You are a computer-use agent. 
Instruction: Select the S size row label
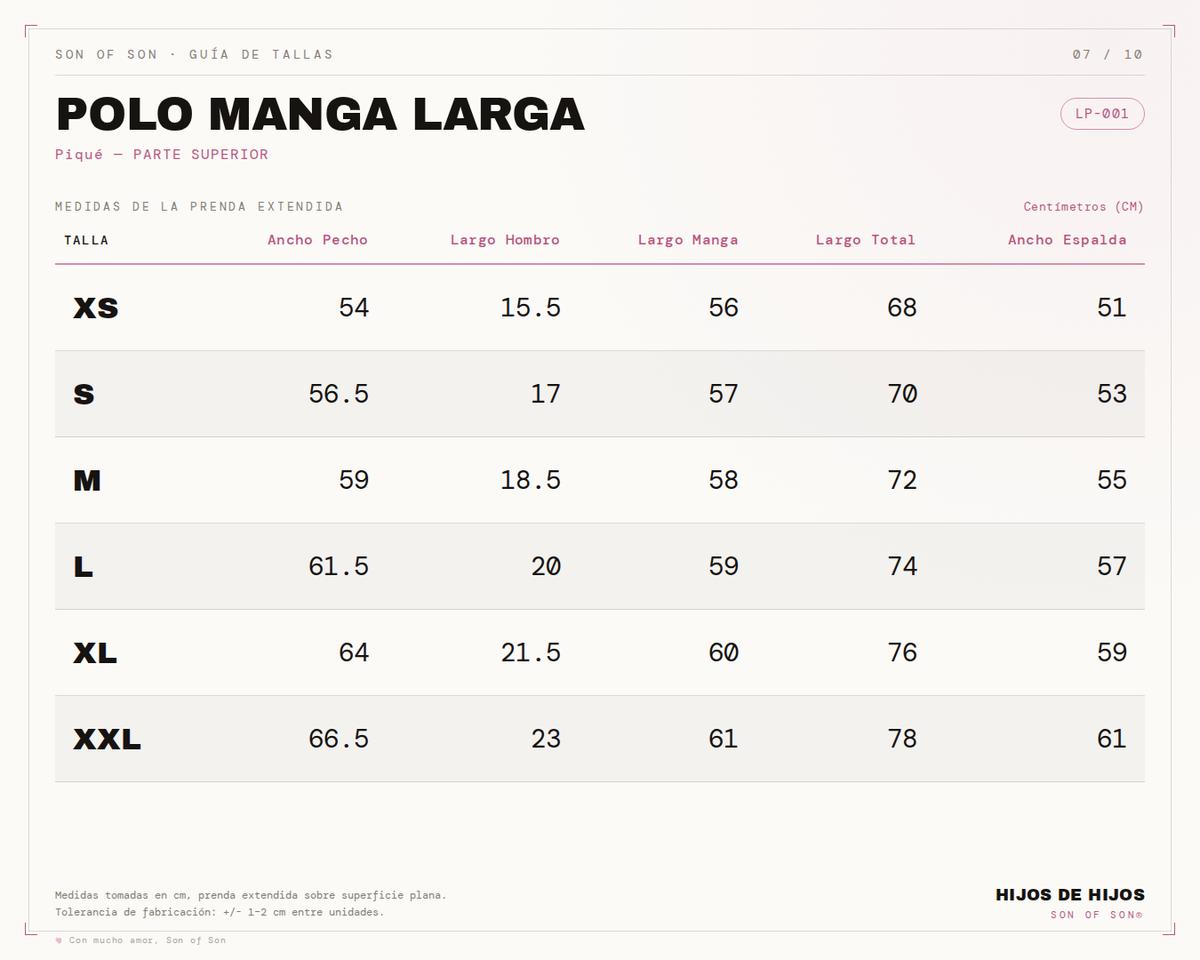84,394
